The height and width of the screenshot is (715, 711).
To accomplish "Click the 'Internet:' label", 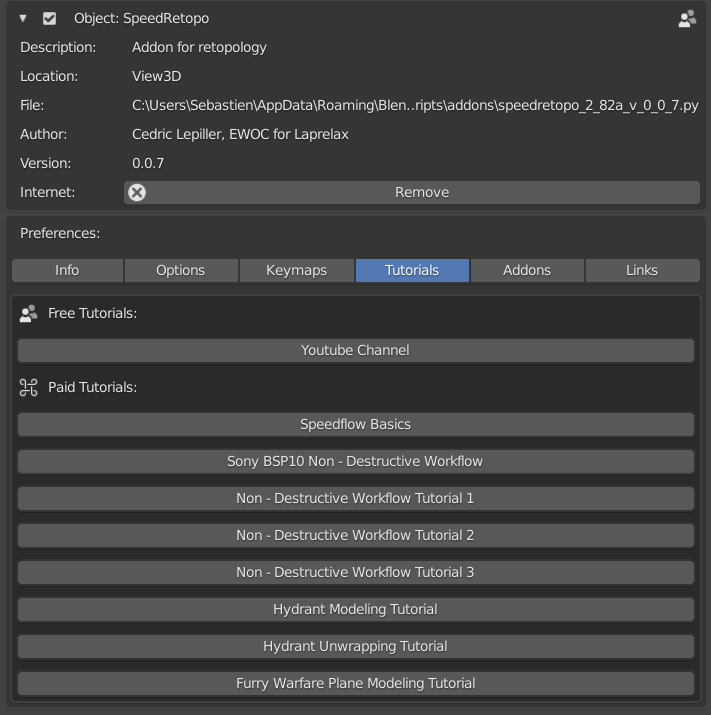I will tap(47, 192).
